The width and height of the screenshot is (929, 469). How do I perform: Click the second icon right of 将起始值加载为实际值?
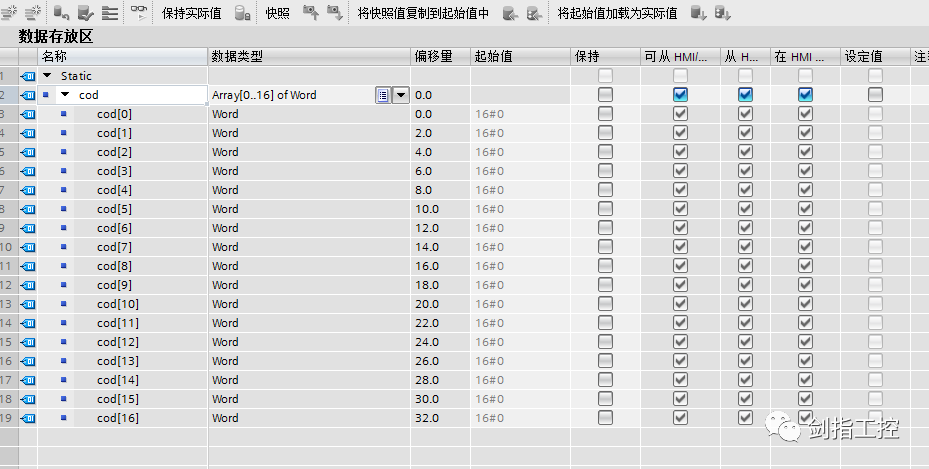coord(723,13)
